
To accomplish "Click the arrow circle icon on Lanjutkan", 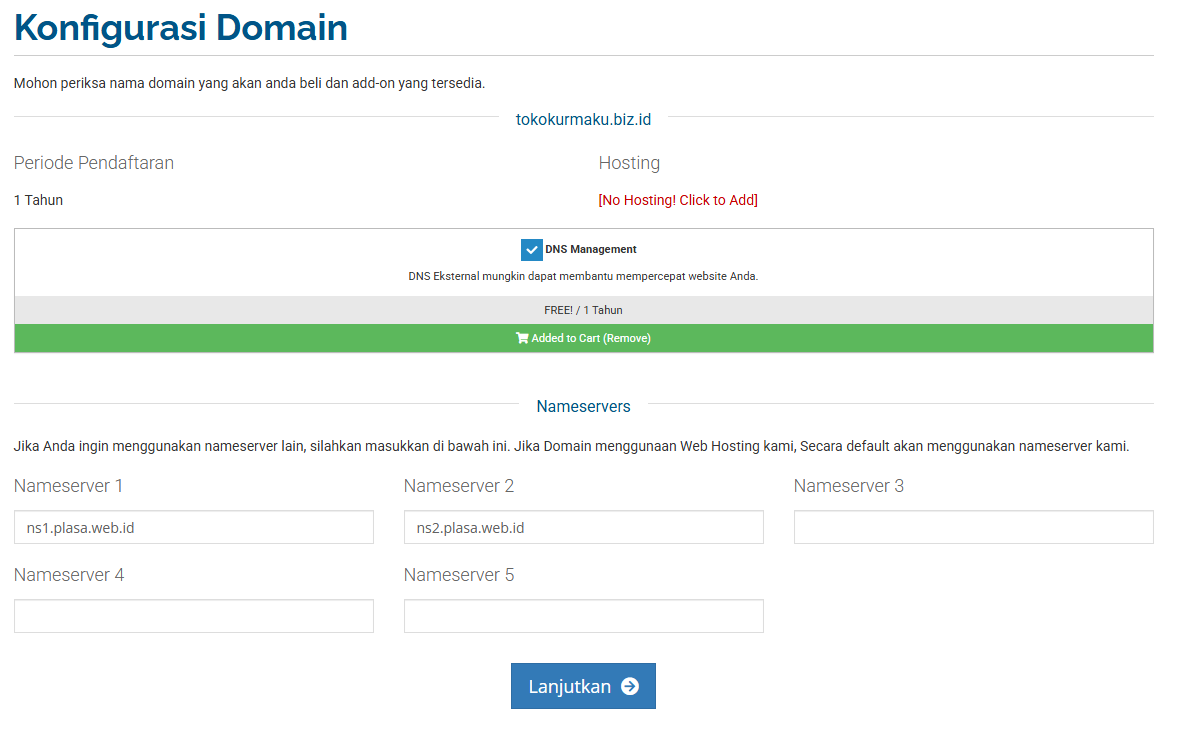I will click(x=629, y=686).
